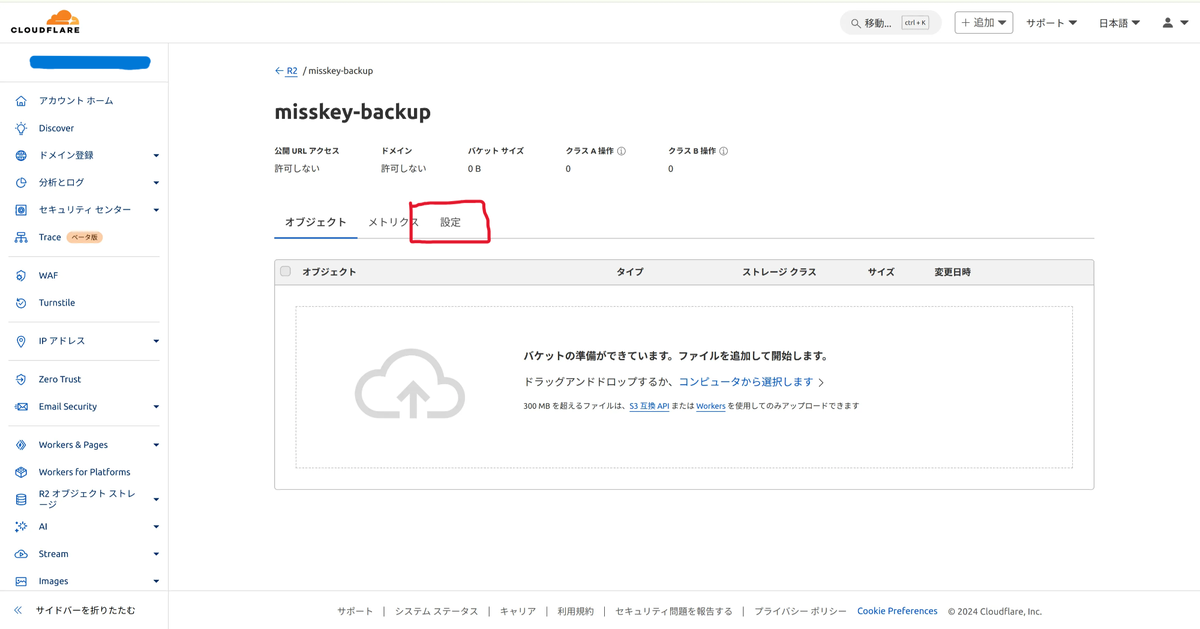The height and width of the screenshot is (629, 1200).
Task: Click プライバシー ポリシー footer link
Action: pyautogui.click(x=800, y=611)
